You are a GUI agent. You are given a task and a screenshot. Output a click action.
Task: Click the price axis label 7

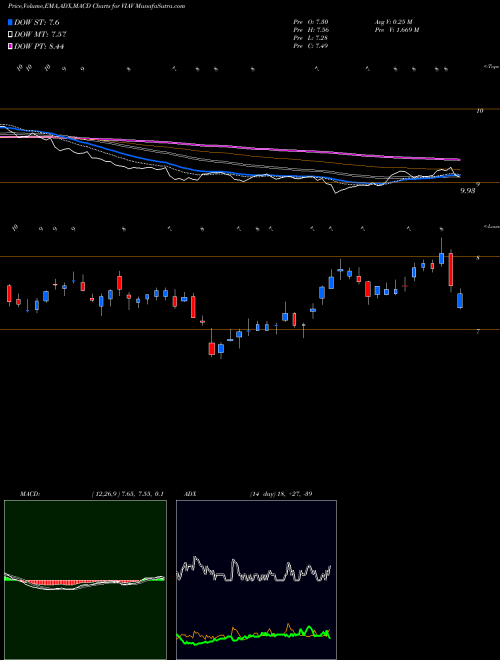pos(478,332)
